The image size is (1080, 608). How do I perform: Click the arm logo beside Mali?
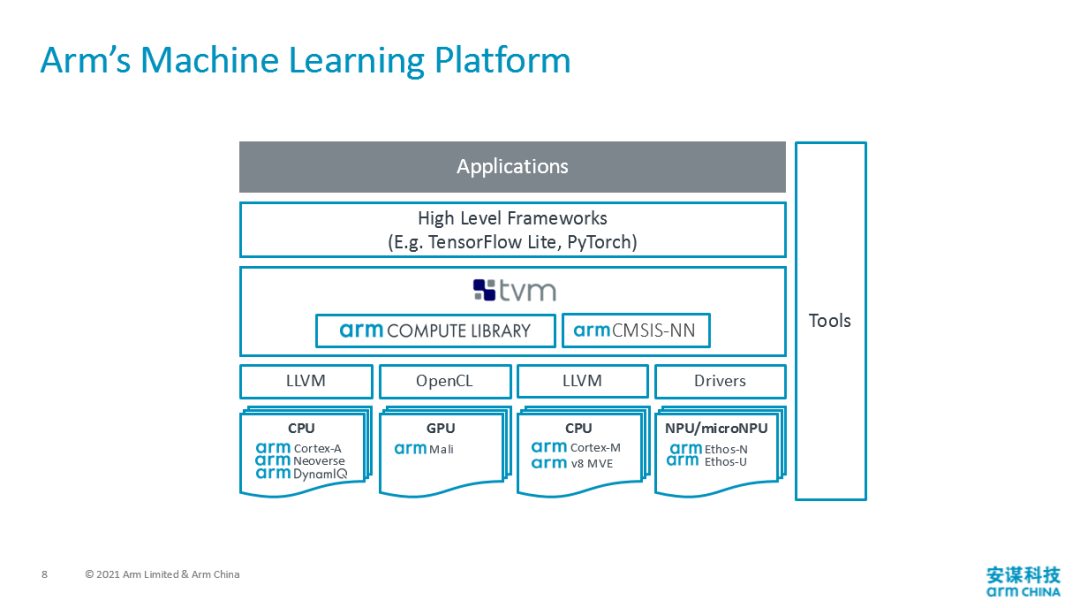tap(411, 448)
